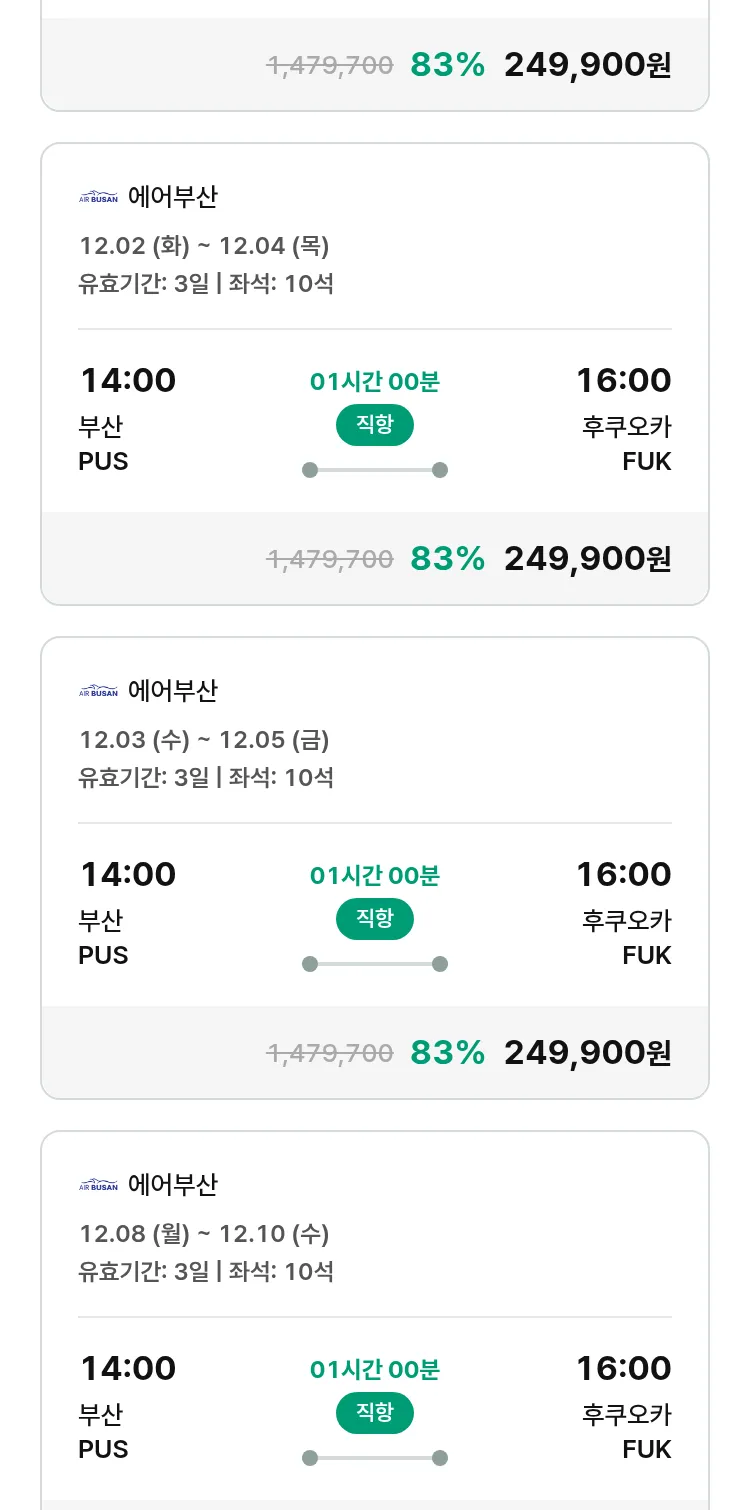Tap the 직항 badge on 12.02 flight

pyautogui.click(x=374, y=425)
